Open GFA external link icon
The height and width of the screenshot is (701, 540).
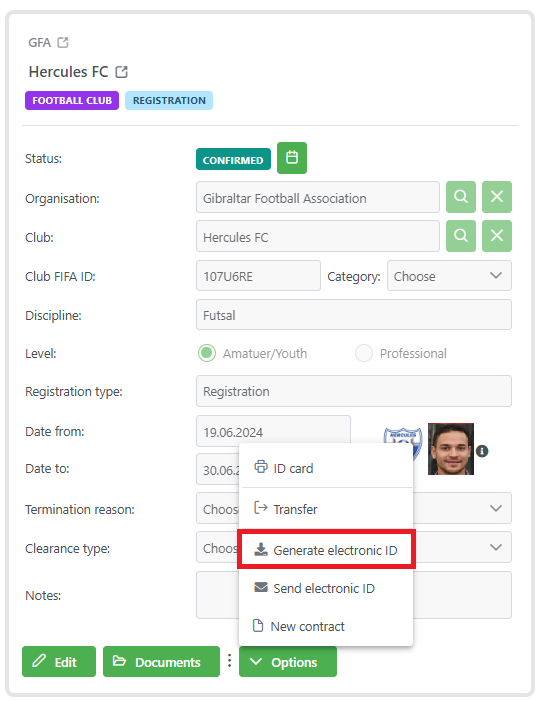click(x=63, y=42)
